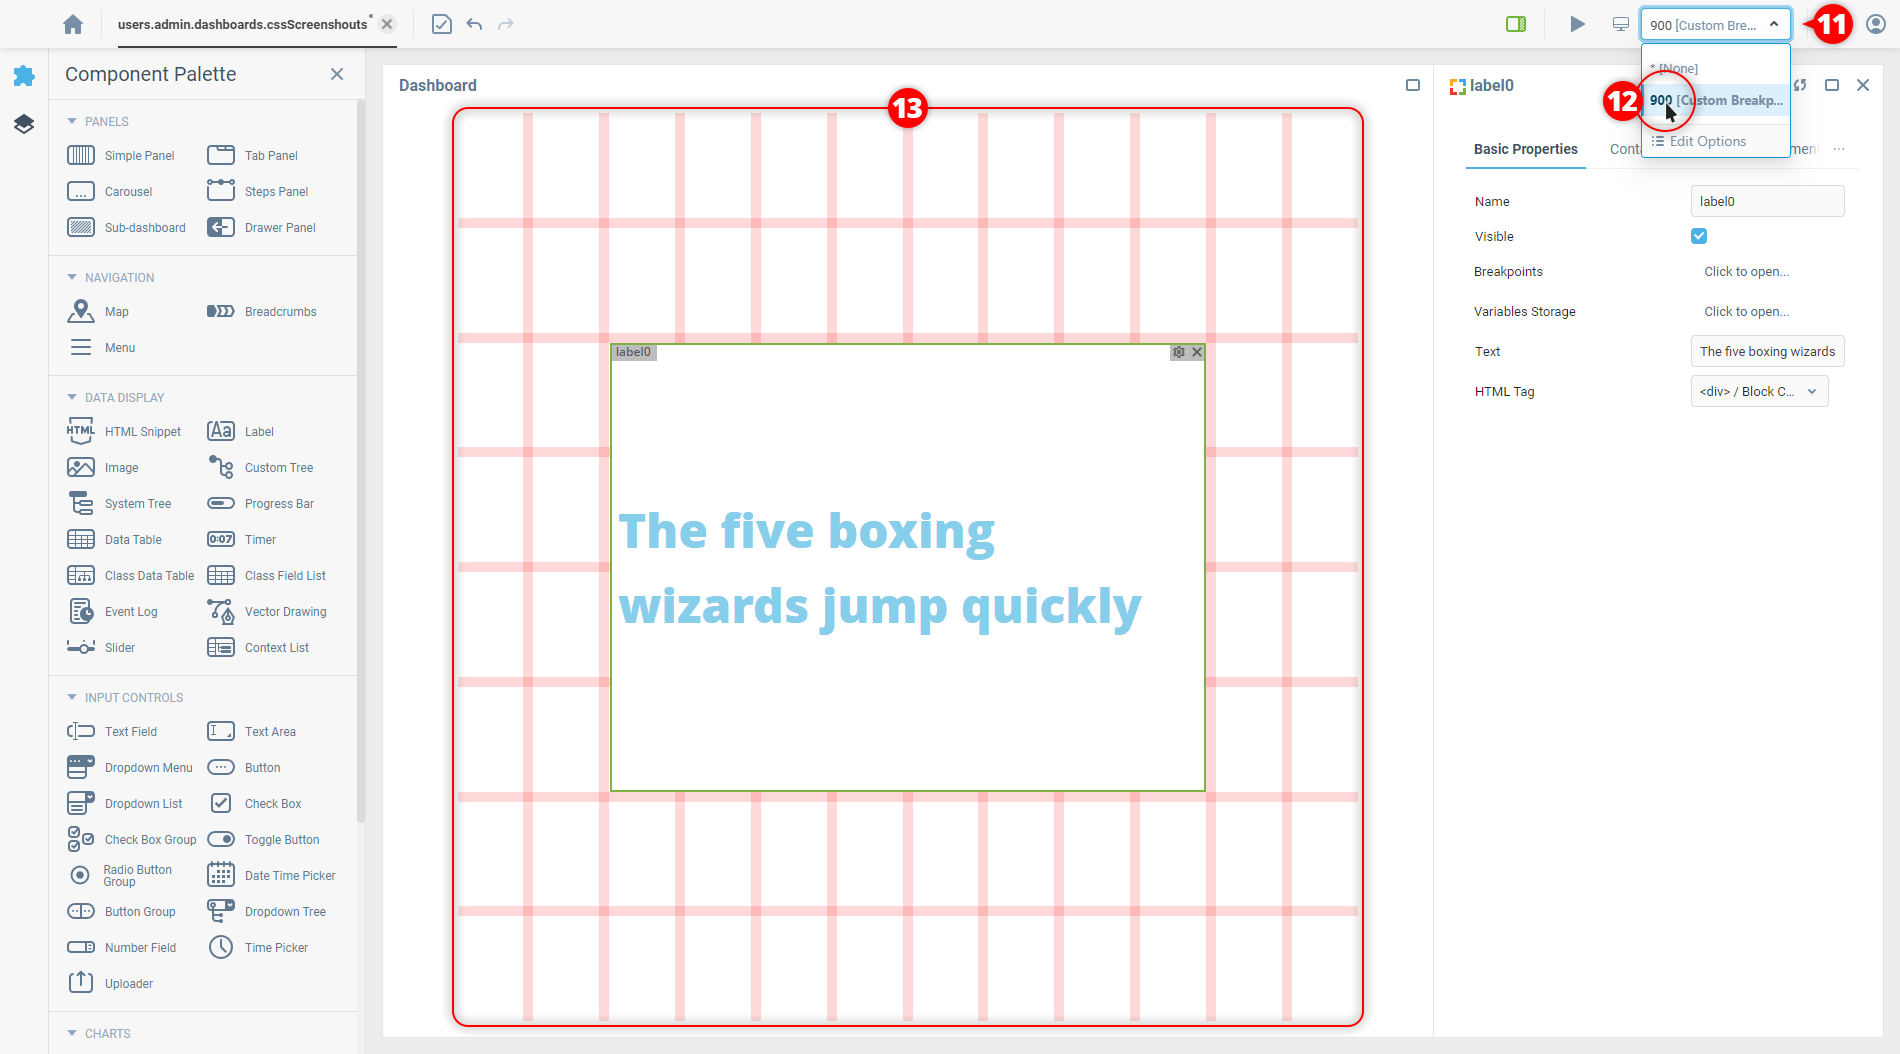
Task: Collapse the INPUT CONTROLS section
Action: (72, 698)
